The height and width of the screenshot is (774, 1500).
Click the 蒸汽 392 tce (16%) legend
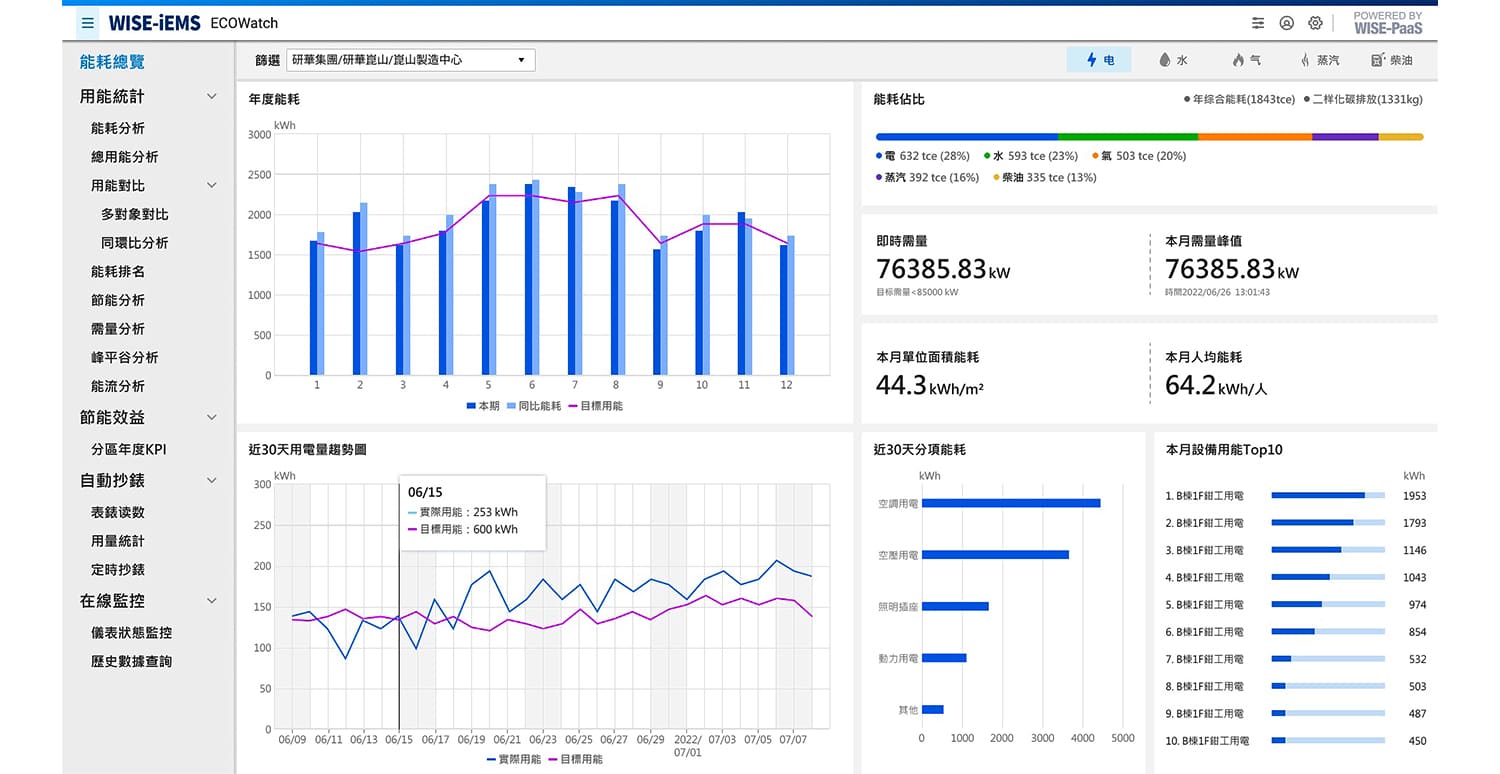[927, 177]
